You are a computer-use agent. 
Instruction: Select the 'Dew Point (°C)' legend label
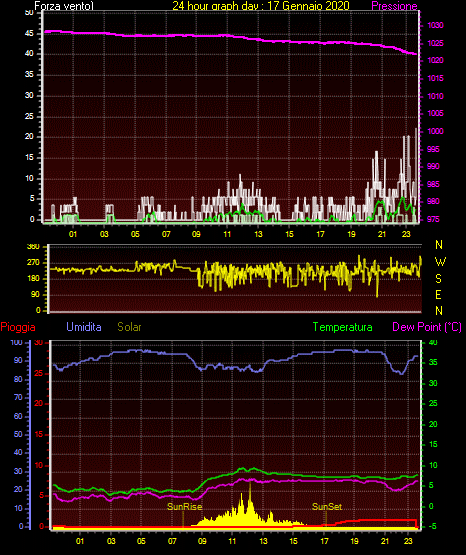[427, 327]
